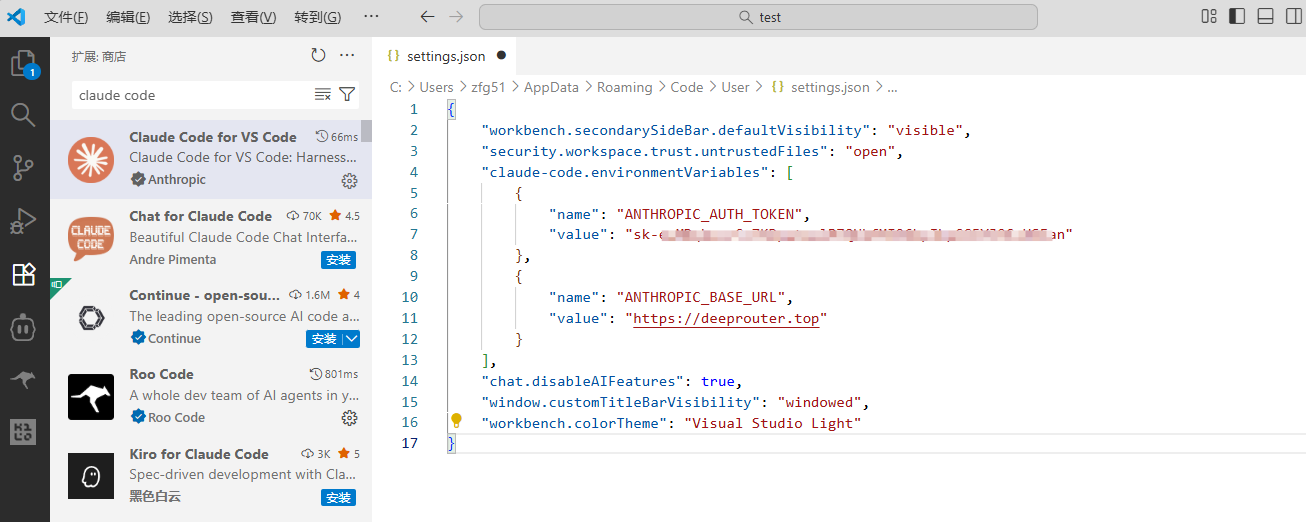This screenshot has width=1306, height=522.
Task: Open the Source Control view
Action: pos(24,168)
